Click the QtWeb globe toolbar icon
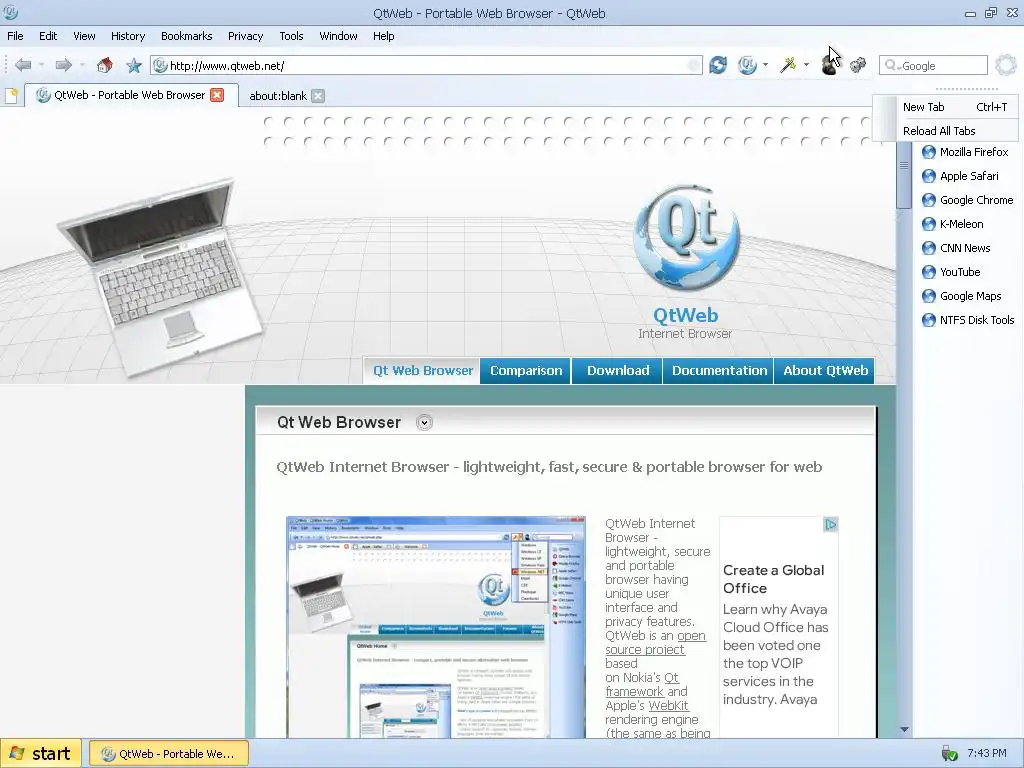 point(747,65)
